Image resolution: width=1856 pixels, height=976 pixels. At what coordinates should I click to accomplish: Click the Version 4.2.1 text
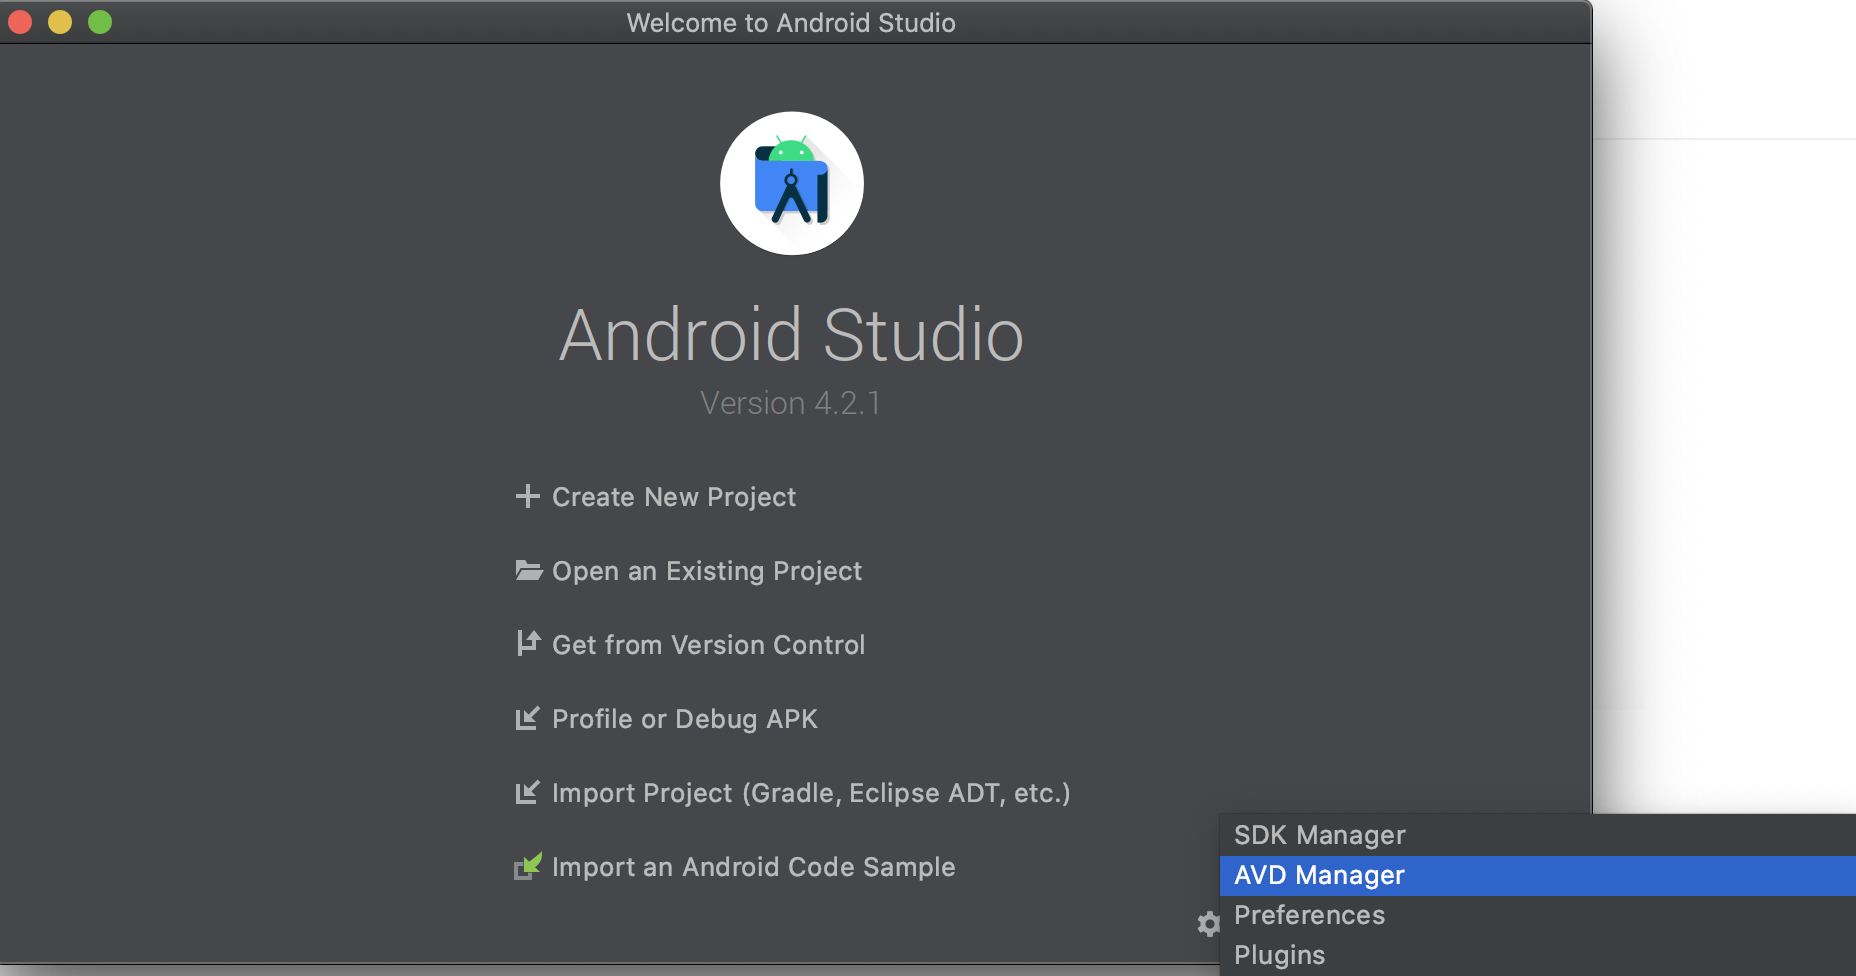tap(790, 403)
